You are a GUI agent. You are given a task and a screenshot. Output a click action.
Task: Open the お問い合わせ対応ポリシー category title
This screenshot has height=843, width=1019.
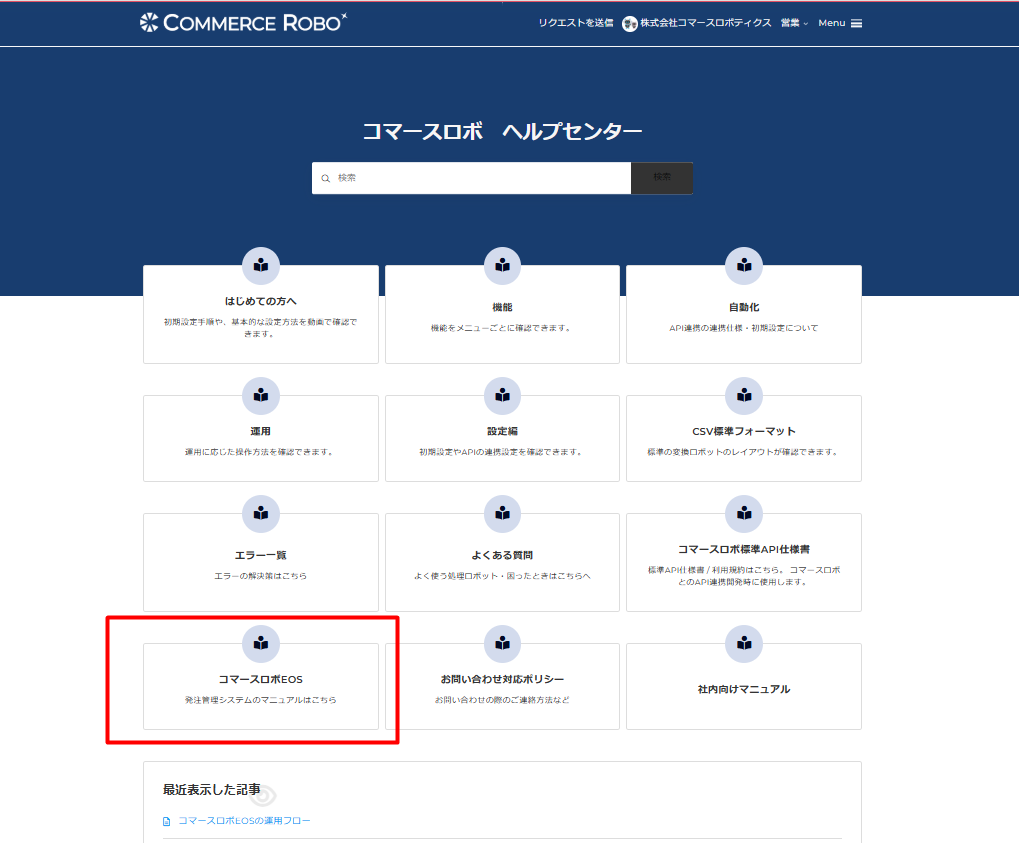click(x=502, y=679)
